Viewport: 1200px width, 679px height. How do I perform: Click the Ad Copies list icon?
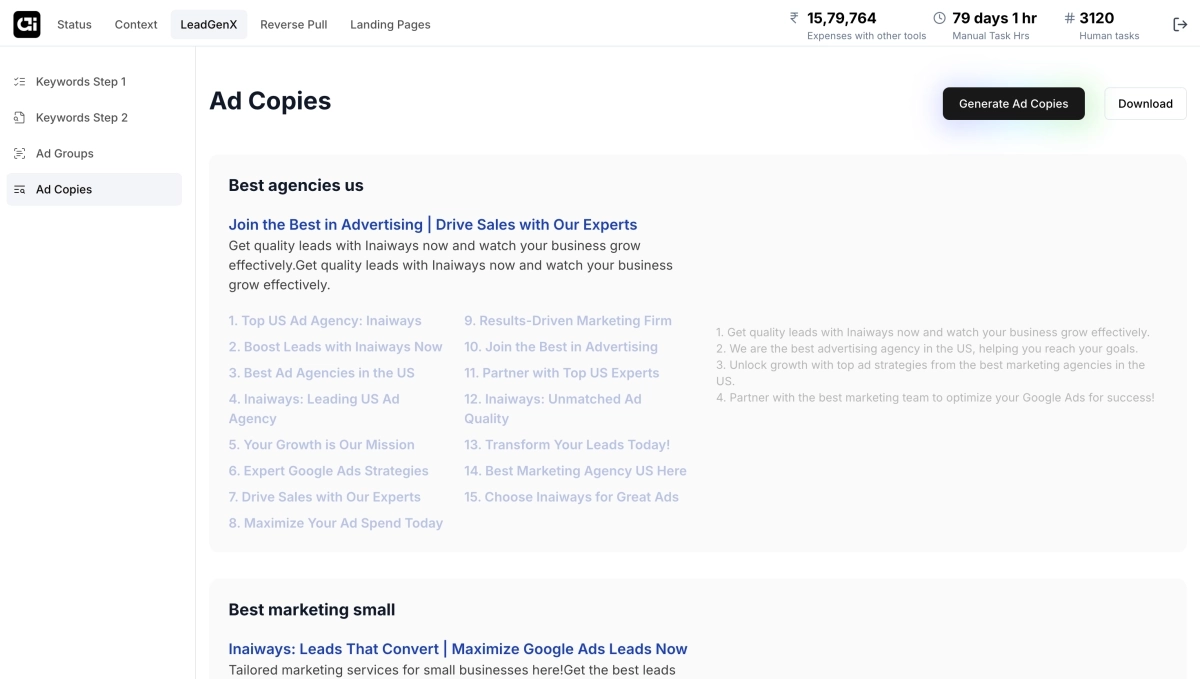point(19,189)
